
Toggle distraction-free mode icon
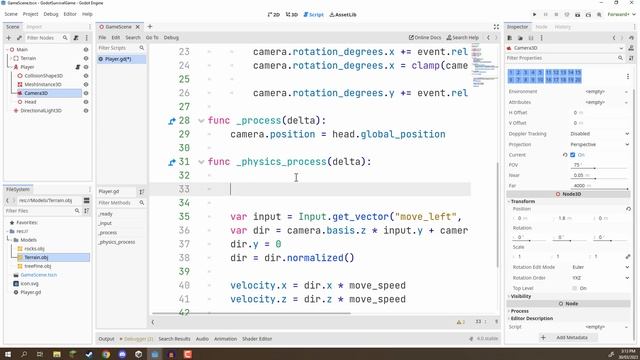(x=496, y=27)
